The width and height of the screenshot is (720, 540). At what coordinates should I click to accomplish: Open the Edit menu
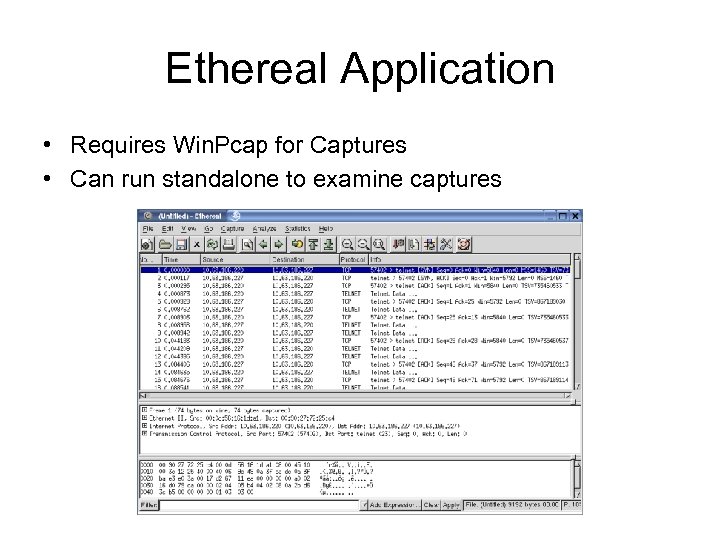tap(167, 228)
